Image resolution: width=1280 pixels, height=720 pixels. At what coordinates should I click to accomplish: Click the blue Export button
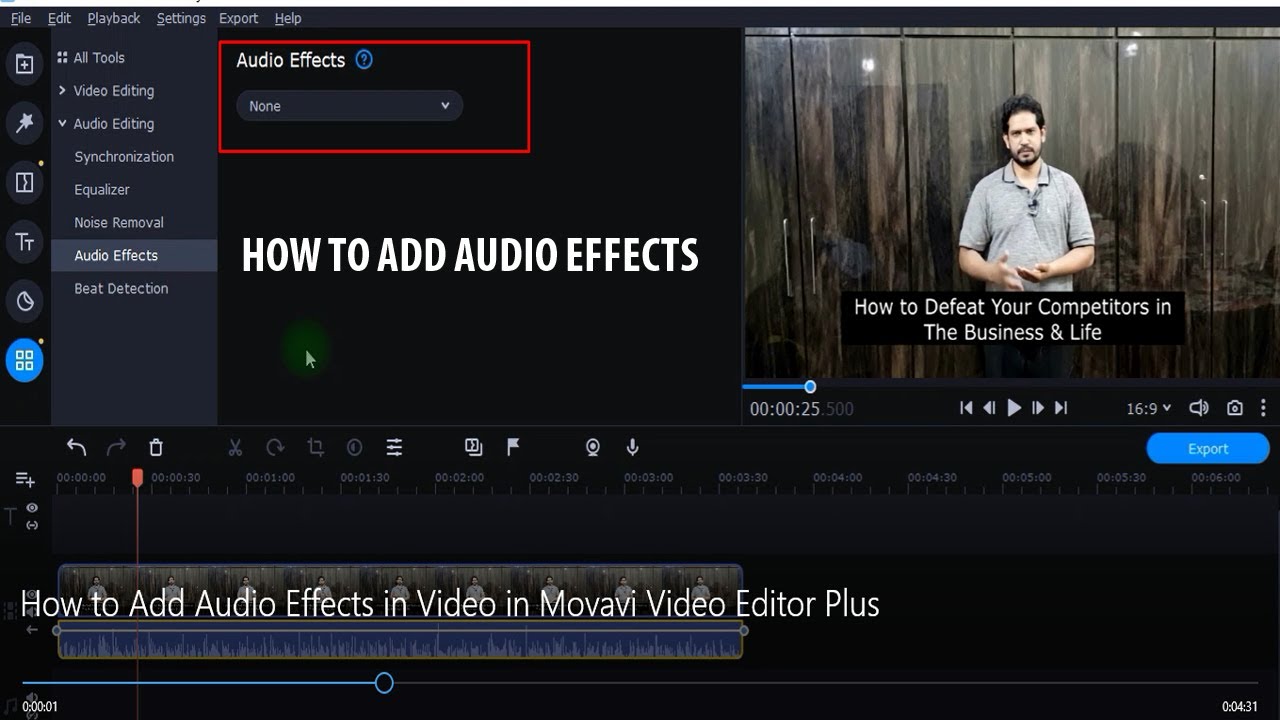tap(1208, 448)
